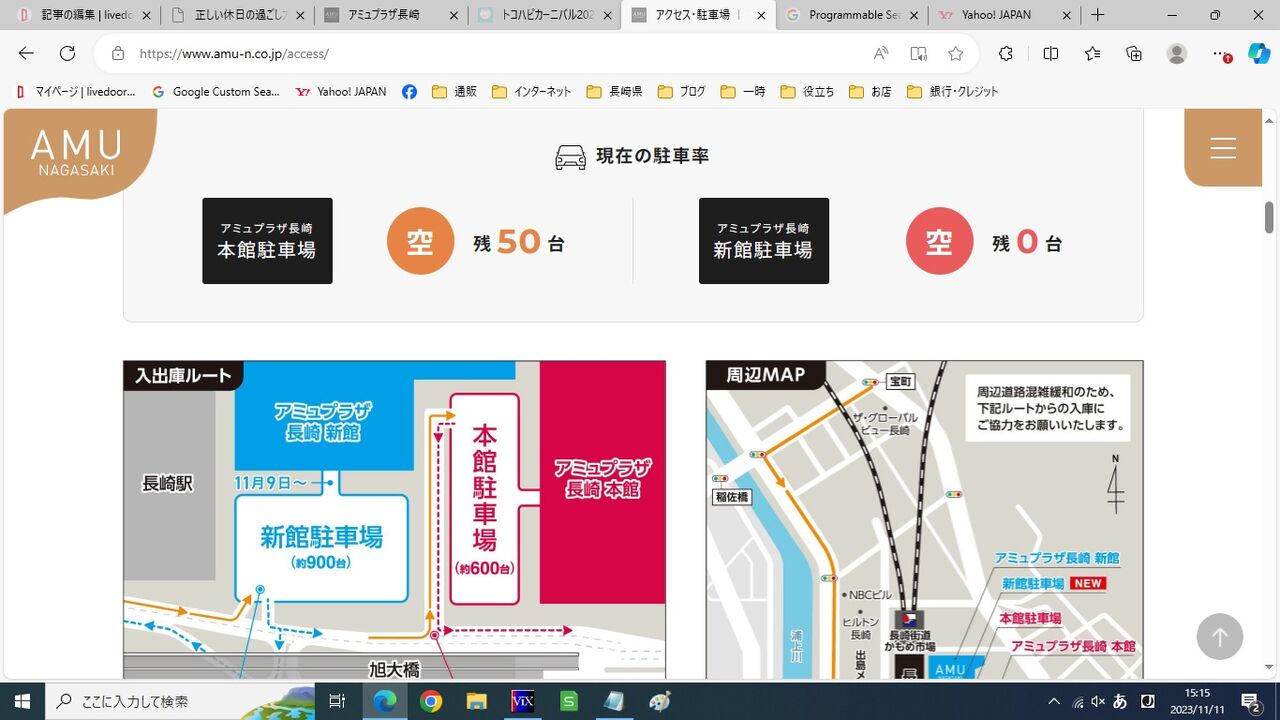Click the 新館駐車場 parking button
Image resolution: width=1280 pixels, height=720 pixels.
(763, 241)
